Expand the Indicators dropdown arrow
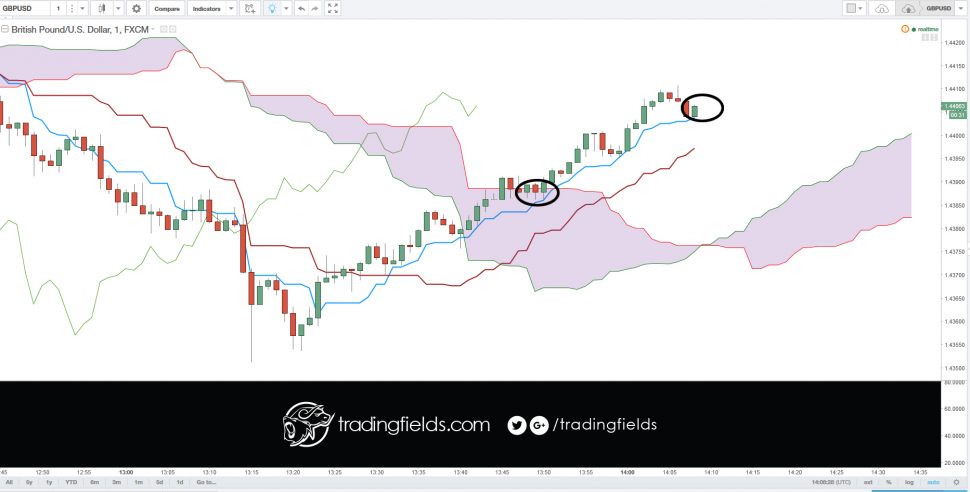 click(231, 9)
